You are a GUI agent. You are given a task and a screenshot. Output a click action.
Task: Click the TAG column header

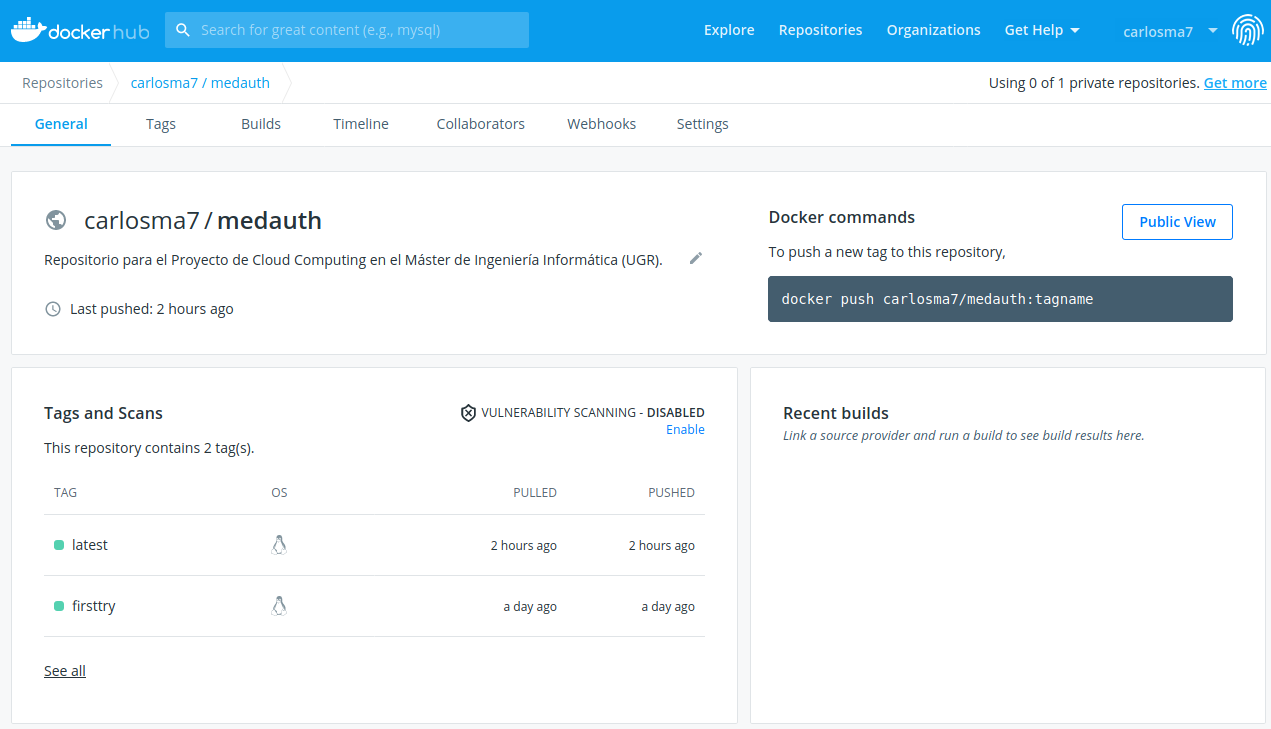pyautogui.click(x=66, y=493)
